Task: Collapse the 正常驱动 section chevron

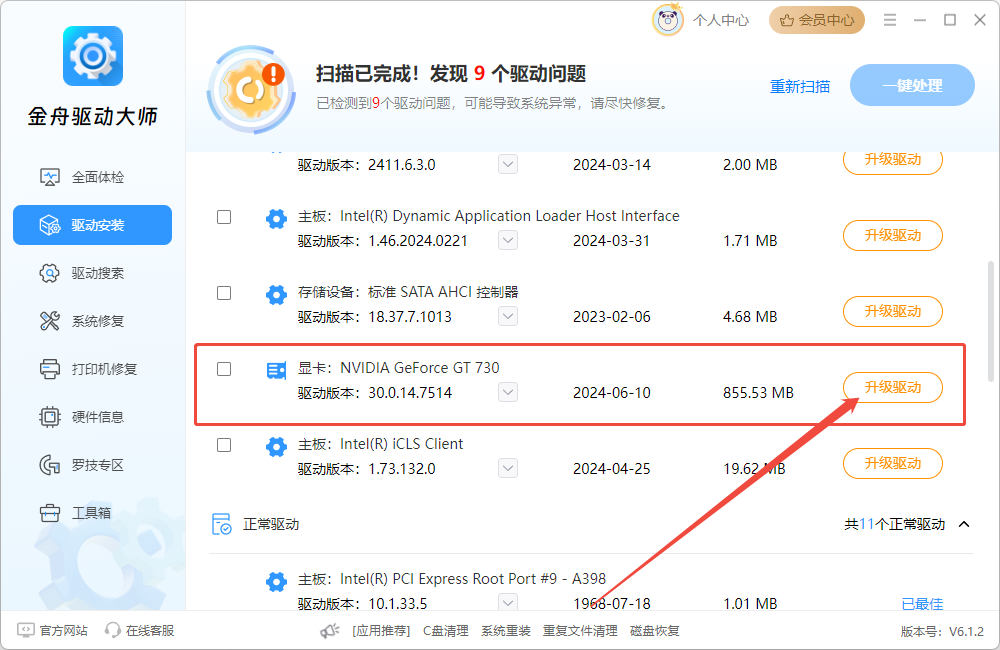Action: [964, 524]
